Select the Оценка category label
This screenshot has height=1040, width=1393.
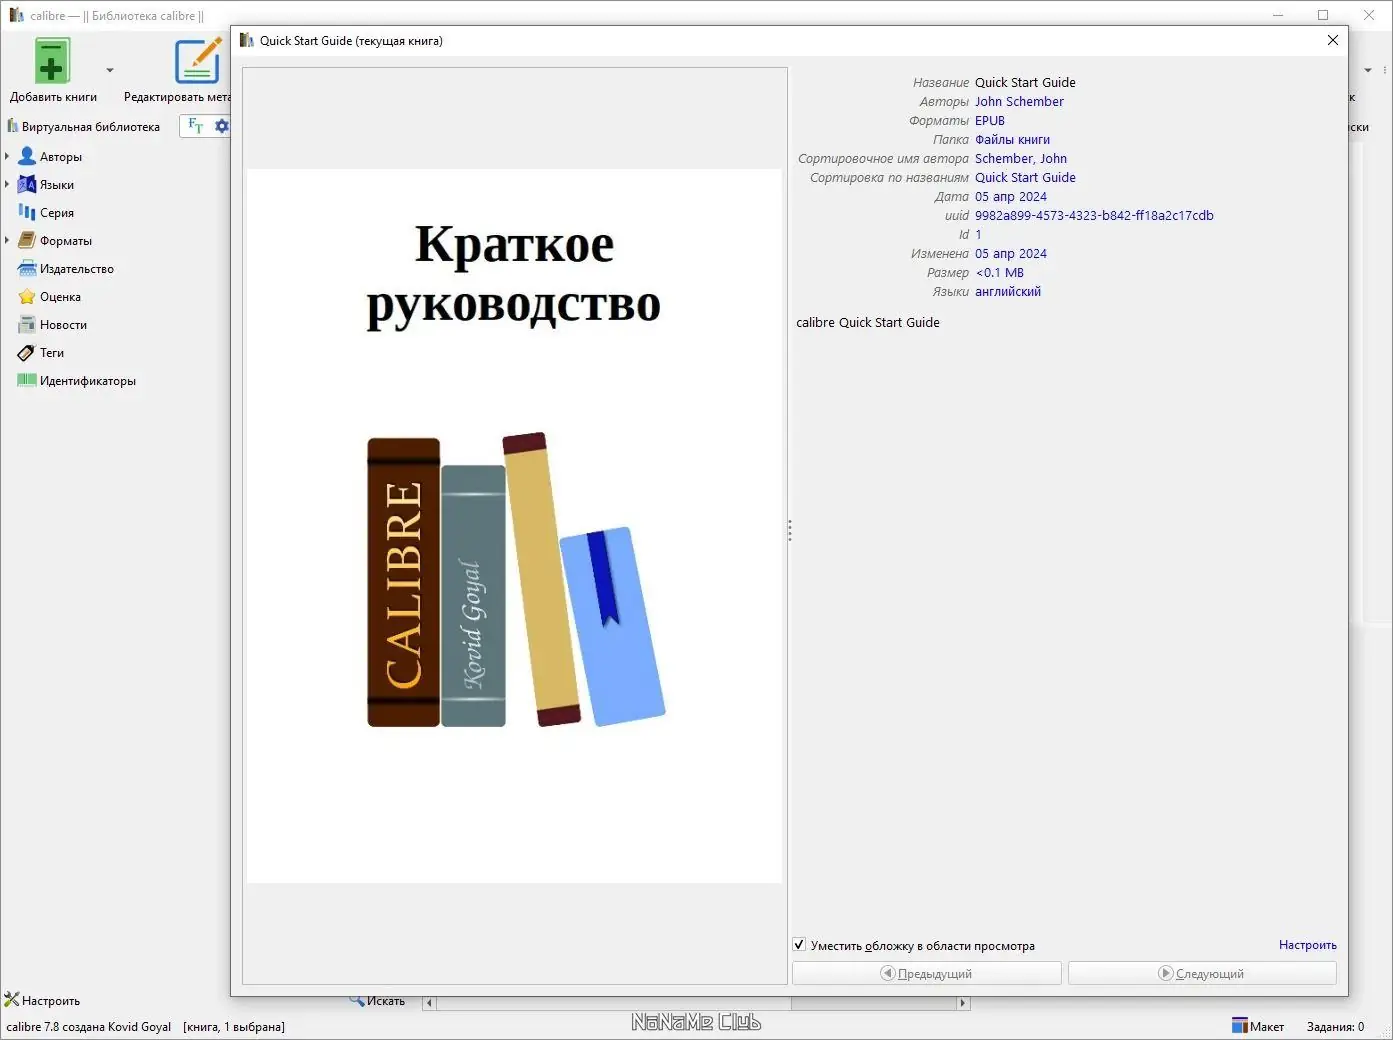click(60, 297)
